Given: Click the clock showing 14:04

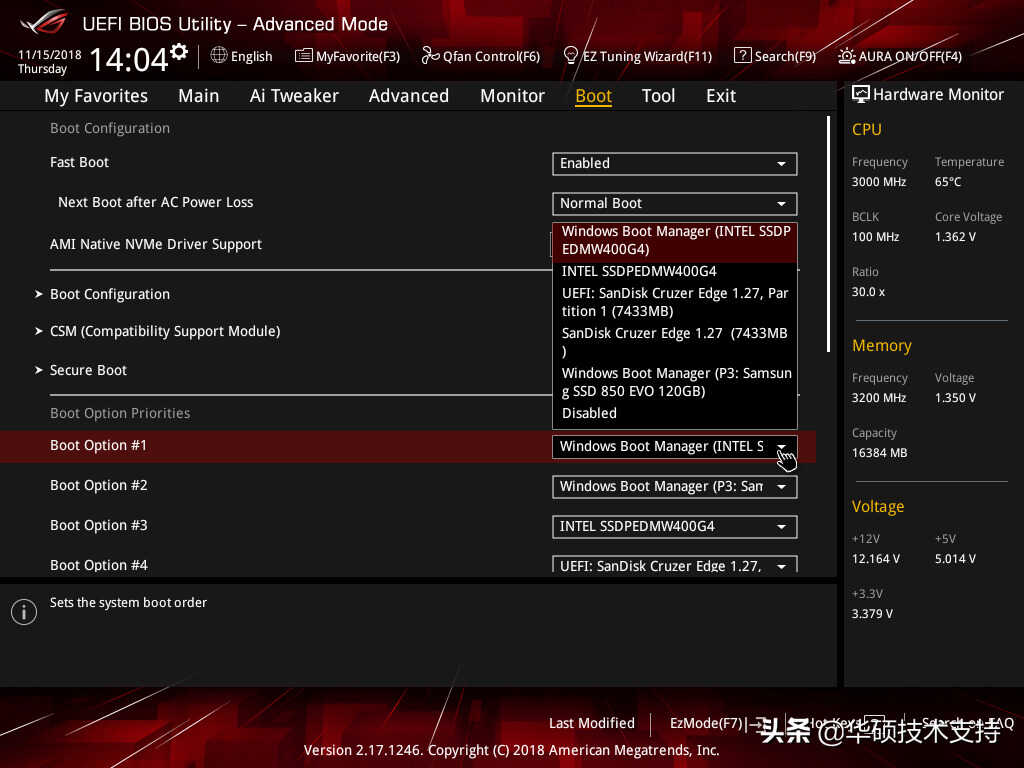Looking at the screenshot, I should (x=129, y=59).
